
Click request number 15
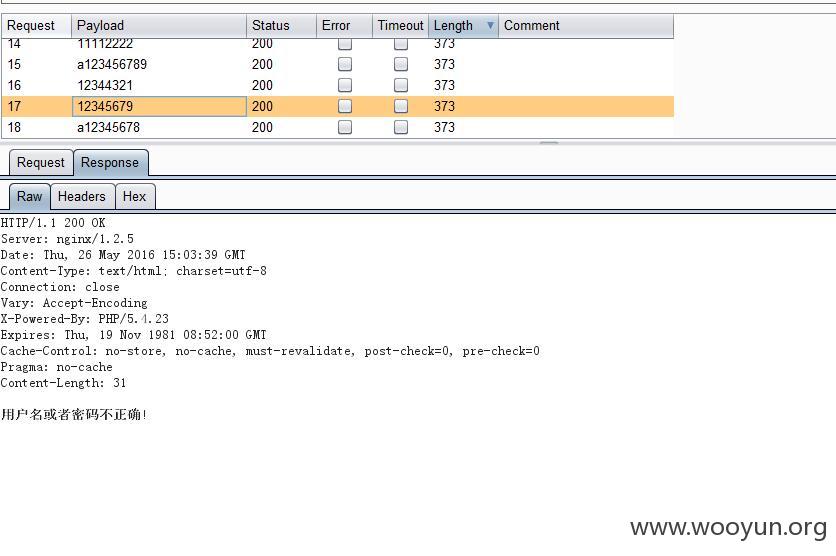[14, 65]
